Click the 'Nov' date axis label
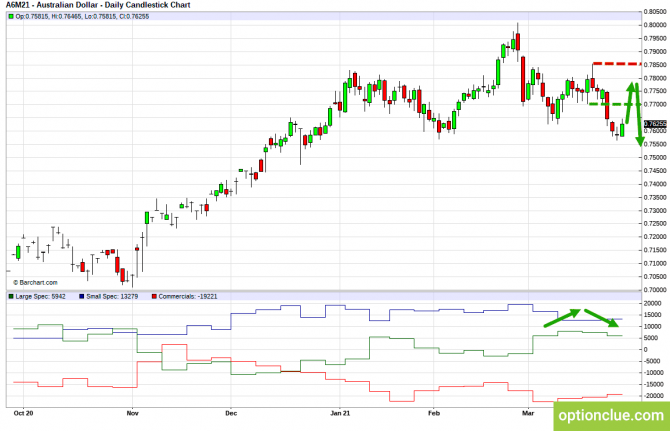670x431 pixels. click(133, 413)
